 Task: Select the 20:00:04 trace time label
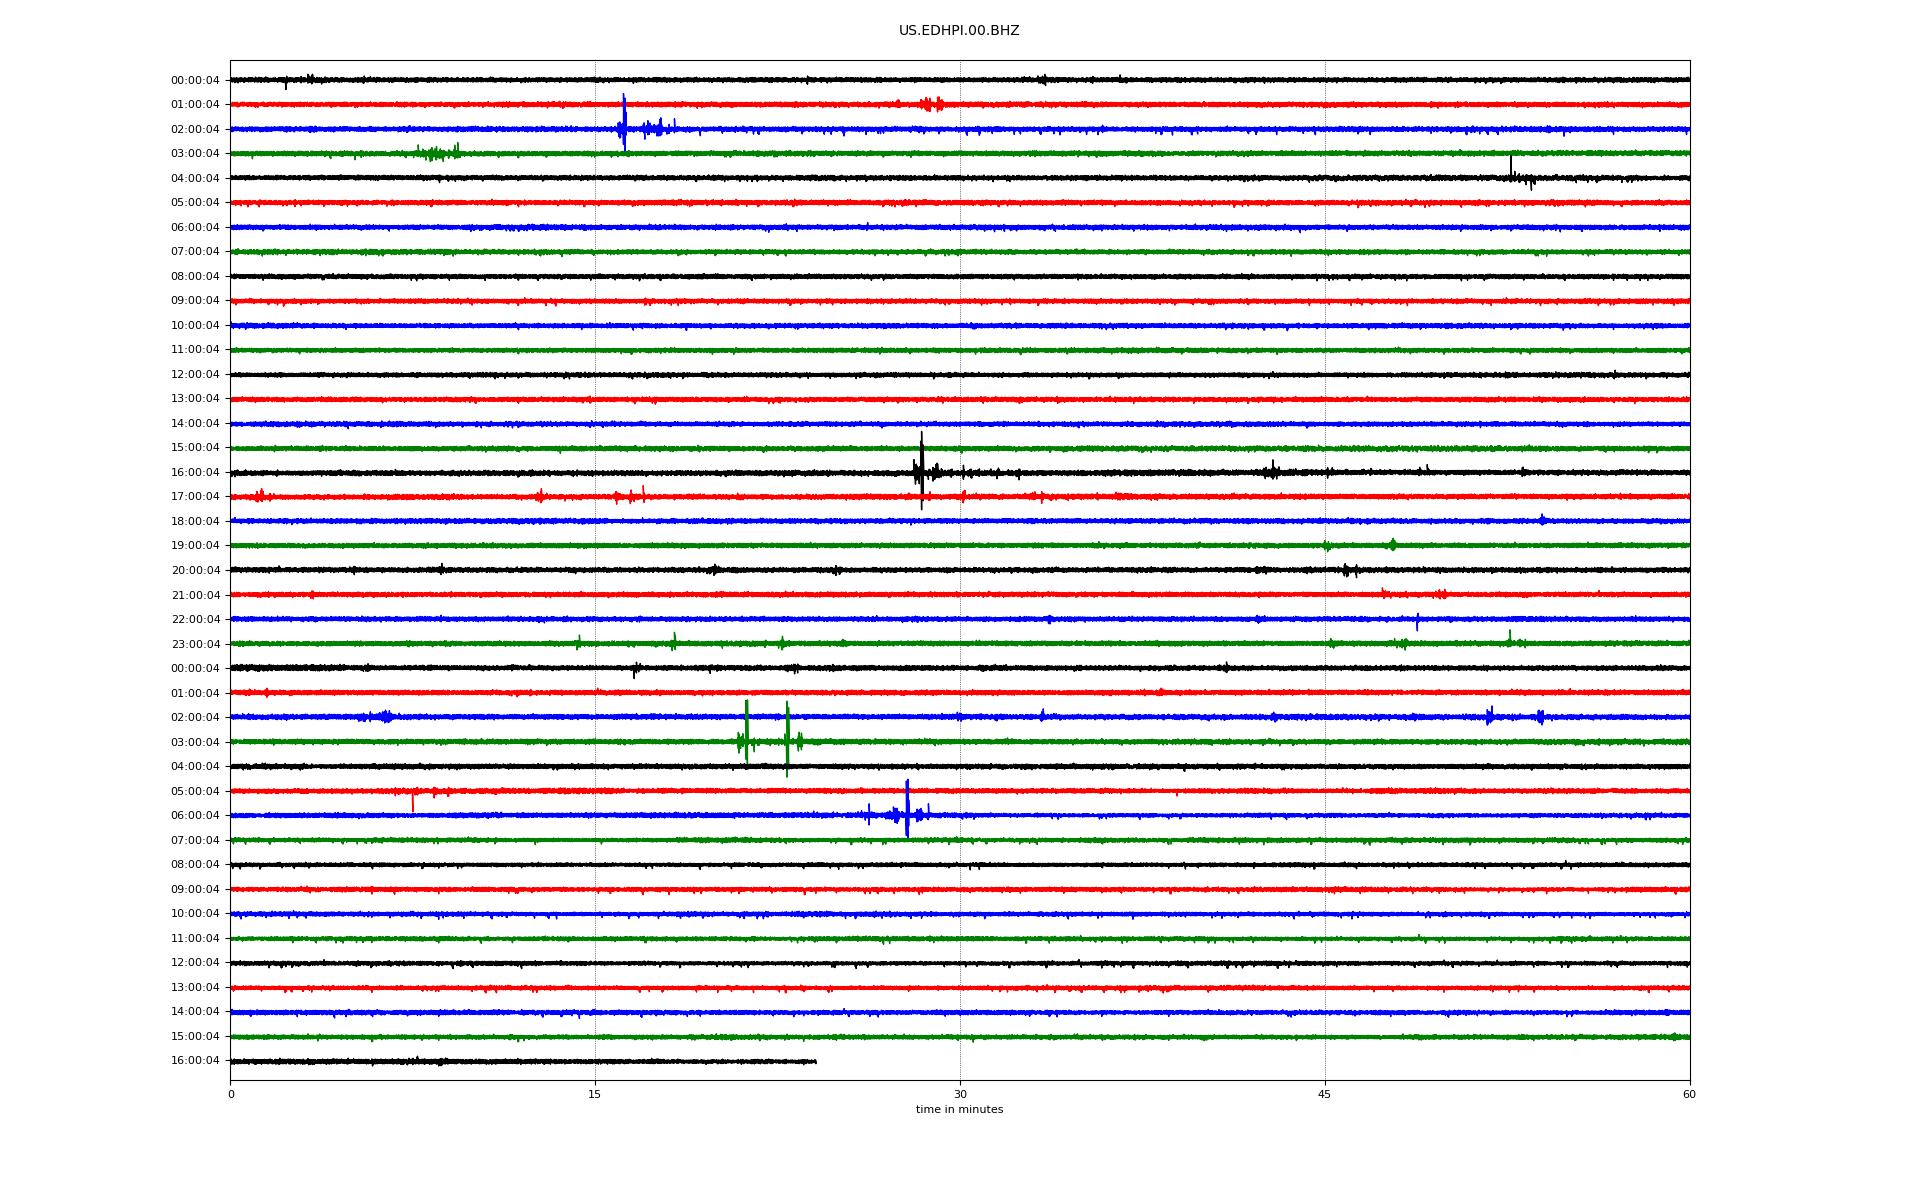[195, 571]
